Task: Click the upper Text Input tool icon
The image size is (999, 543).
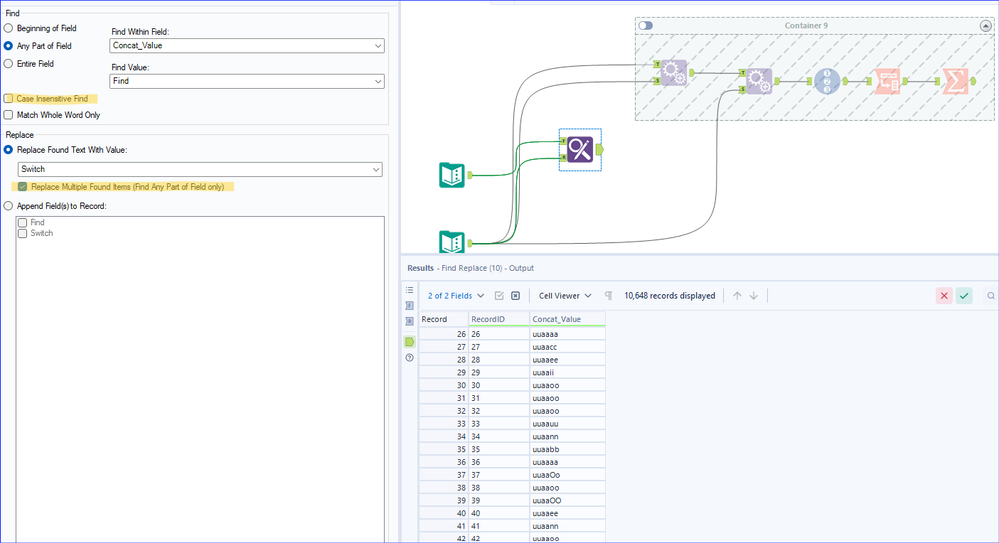Action: point(452,175)
